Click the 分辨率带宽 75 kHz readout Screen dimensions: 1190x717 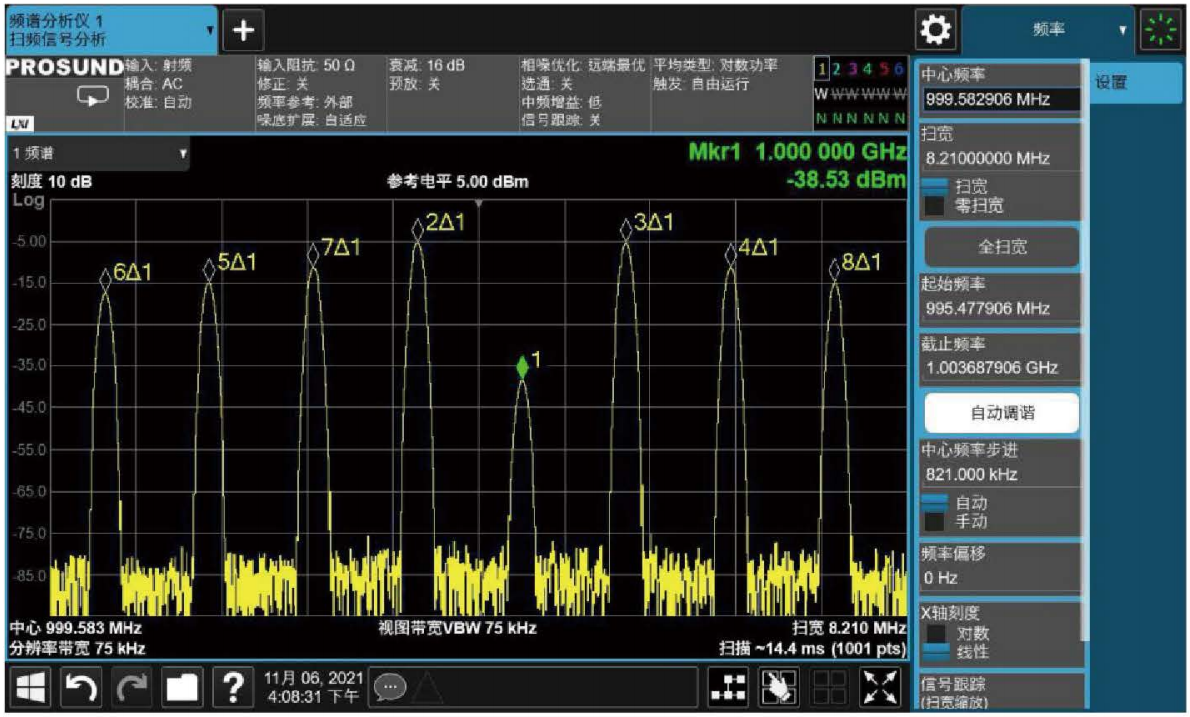pos(77,649)
